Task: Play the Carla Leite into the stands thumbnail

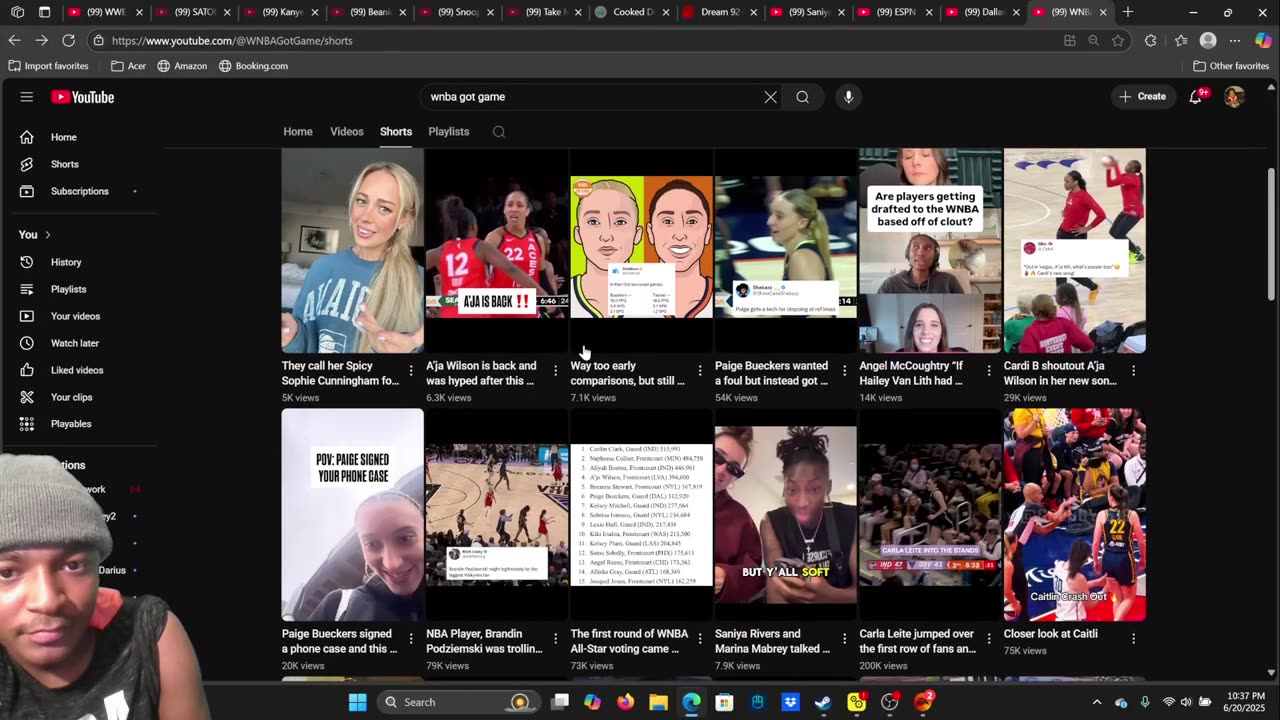Action: [930, 515]
